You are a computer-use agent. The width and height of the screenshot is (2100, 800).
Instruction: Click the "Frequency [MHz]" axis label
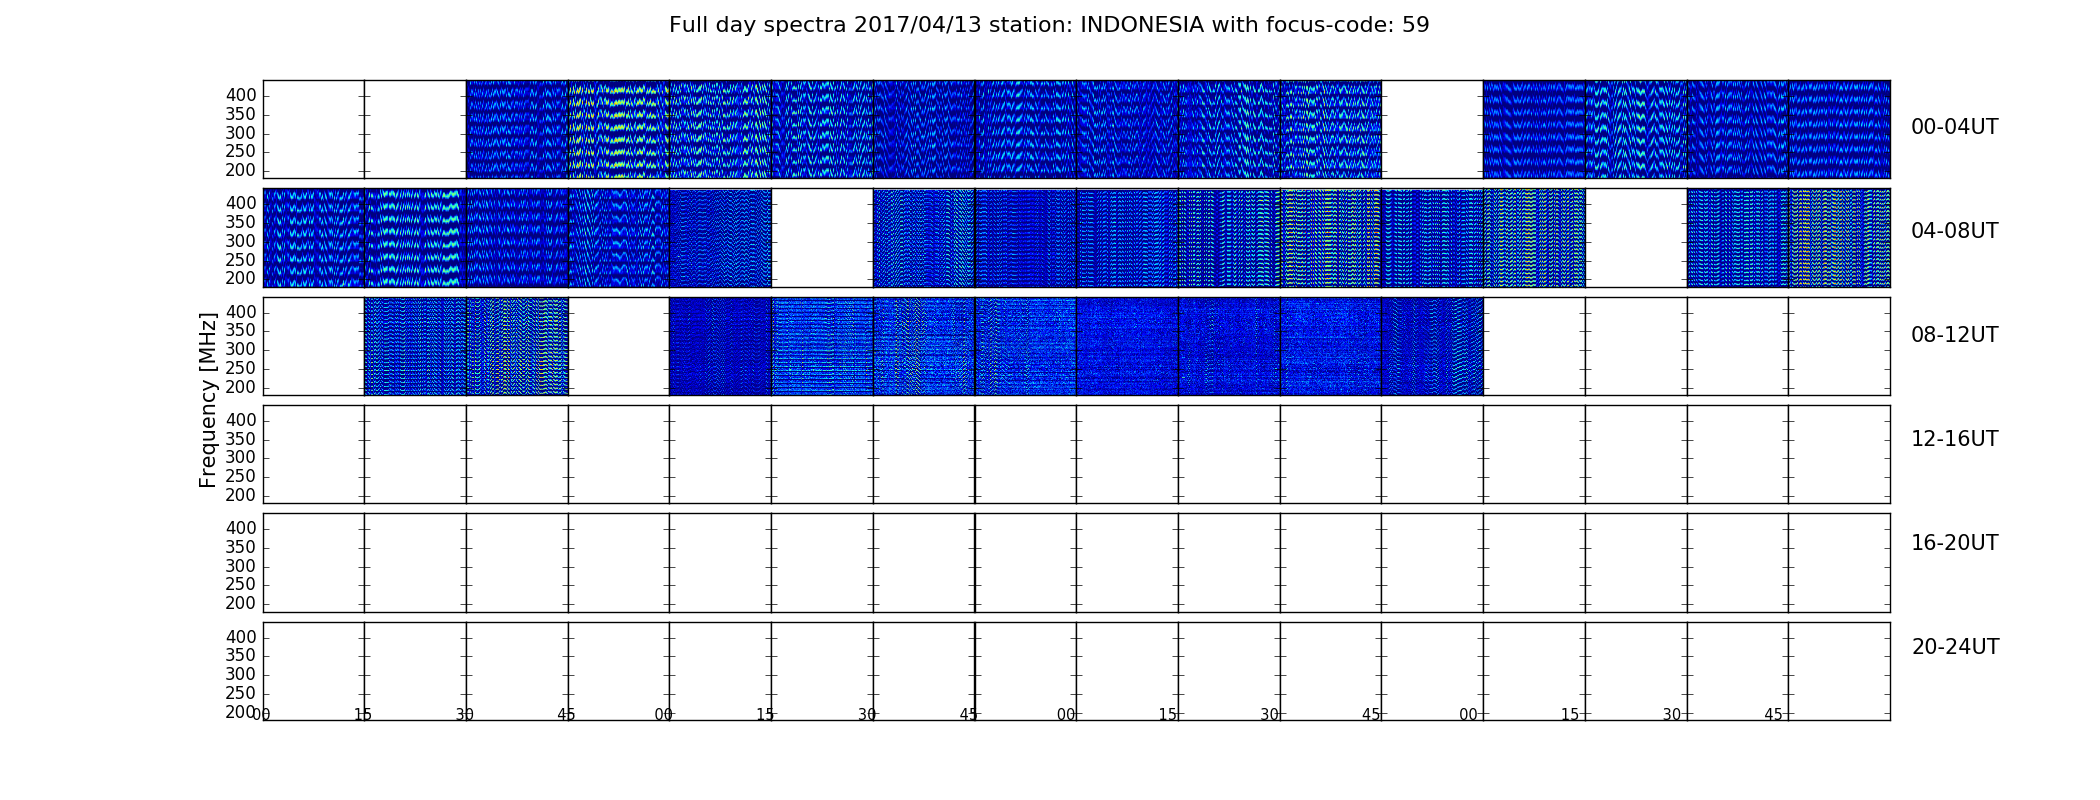click(x=208, y=400)
